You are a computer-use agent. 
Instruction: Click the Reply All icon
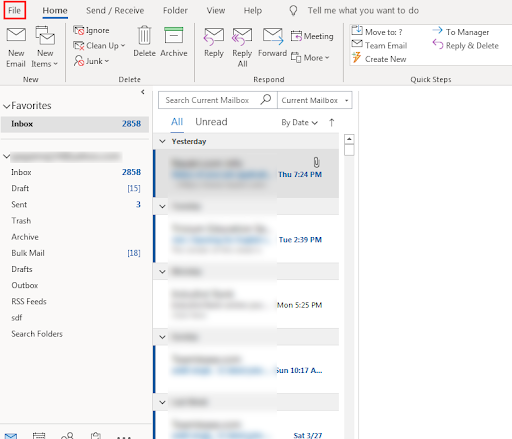(242, 36)
